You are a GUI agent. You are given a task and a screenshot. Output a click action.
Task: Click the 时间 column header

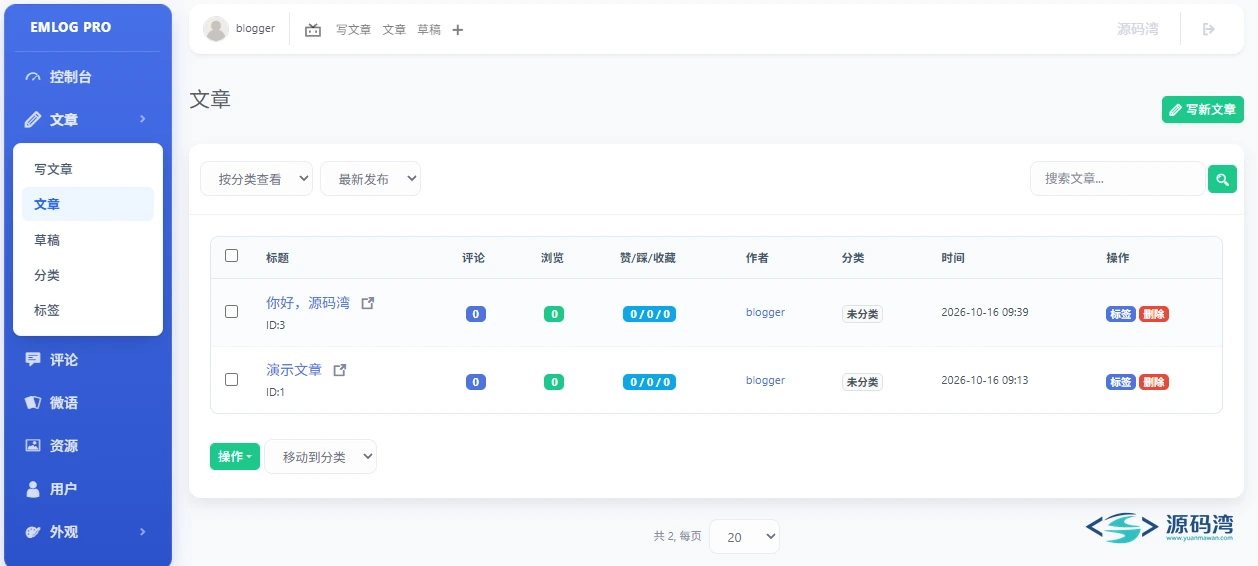953,258
